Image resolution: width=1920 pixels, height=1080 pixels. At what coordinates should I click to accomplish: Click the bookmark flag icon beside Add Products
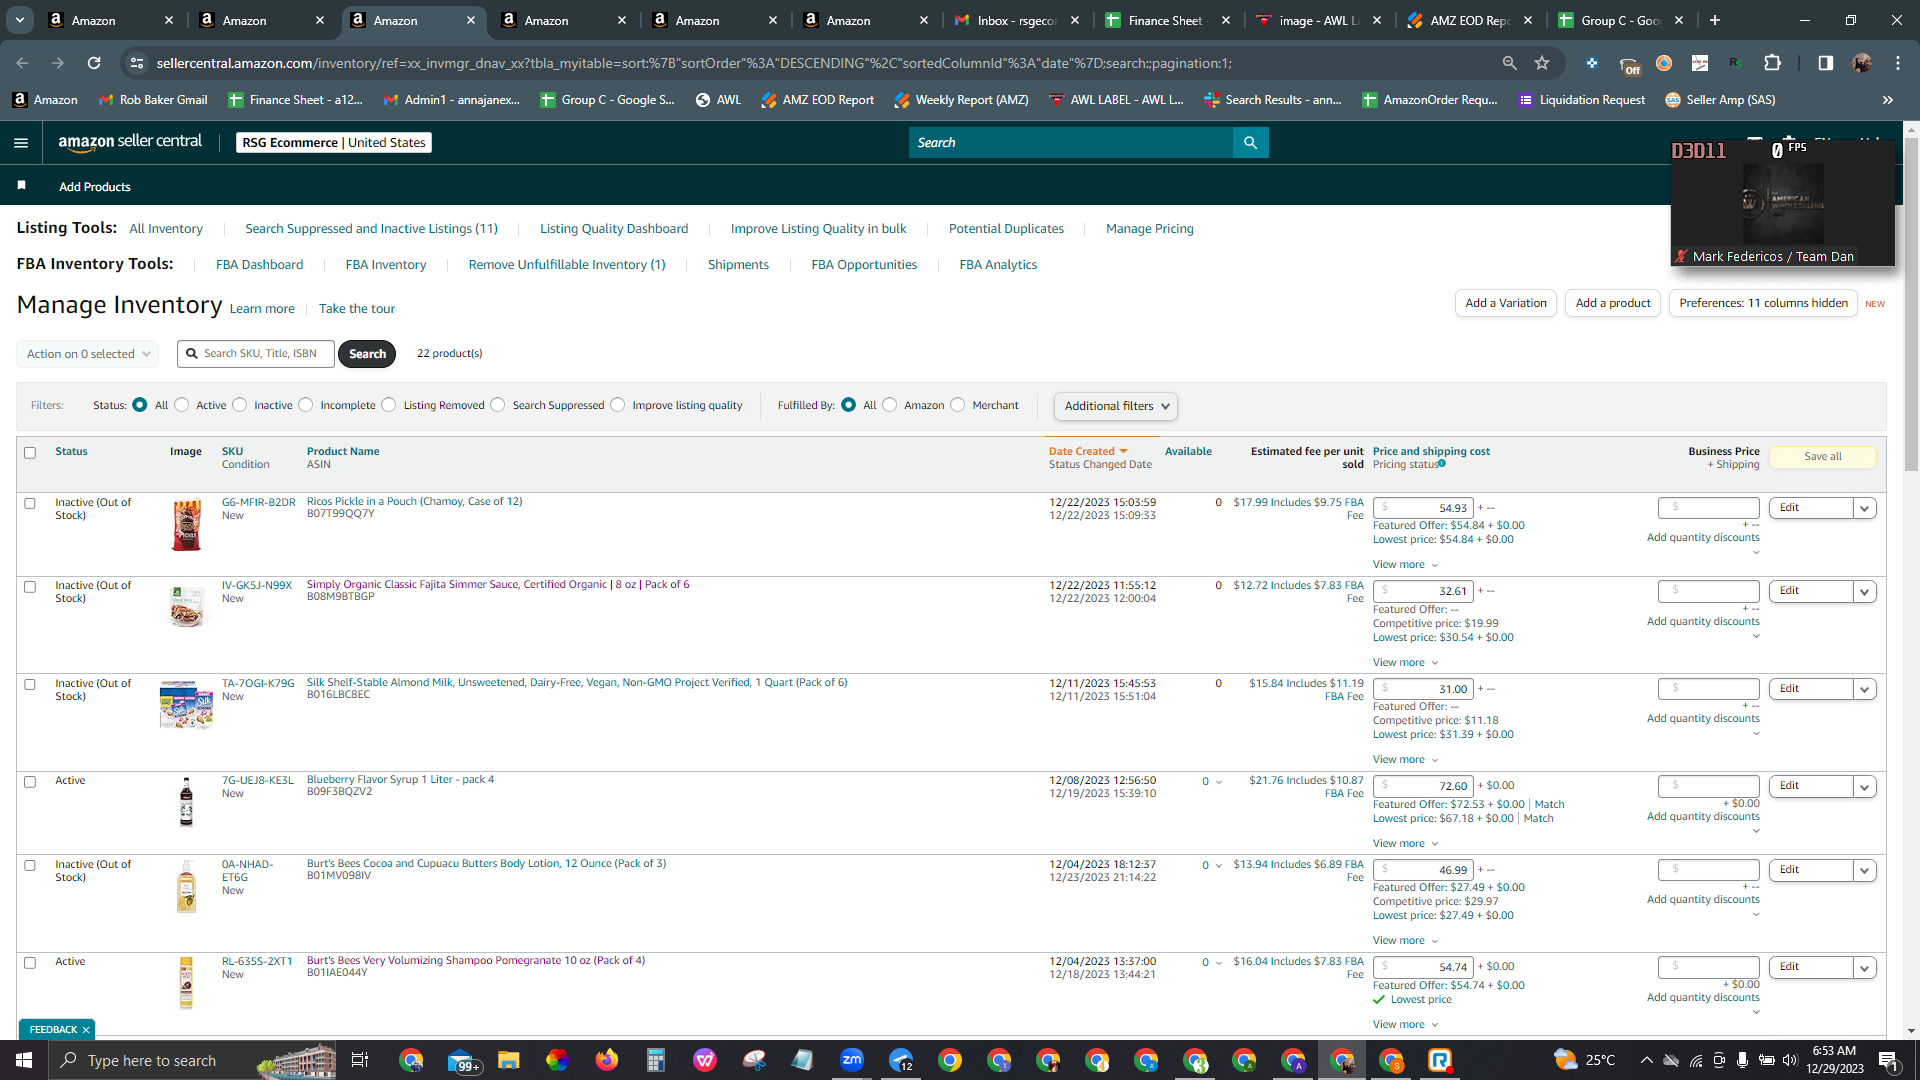(22, 186)
